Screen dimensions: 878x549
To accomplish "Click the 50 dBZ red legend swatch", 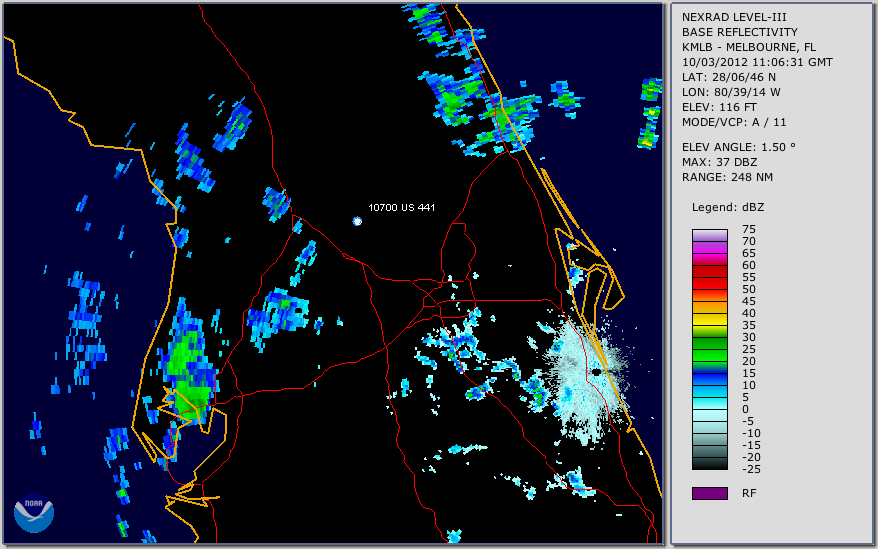I will [709, 283].
